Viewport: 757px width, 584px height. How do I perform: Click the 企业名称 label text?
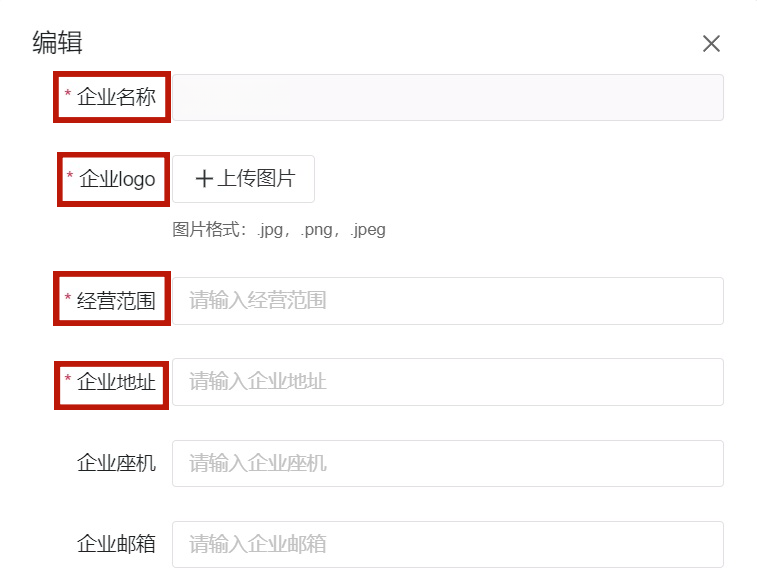[x=116, y=97]
